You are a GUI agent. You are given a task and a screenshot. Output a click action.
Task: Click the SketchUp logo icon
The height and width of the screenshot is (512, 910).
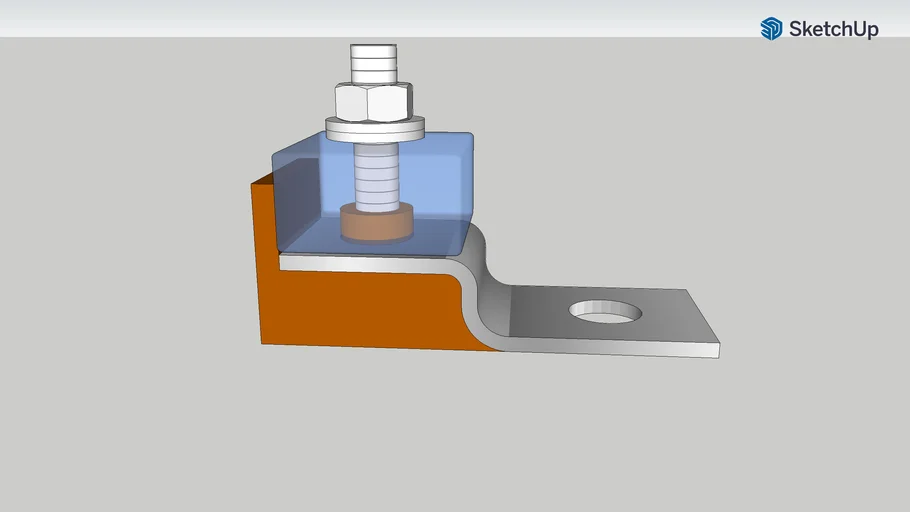771,29
